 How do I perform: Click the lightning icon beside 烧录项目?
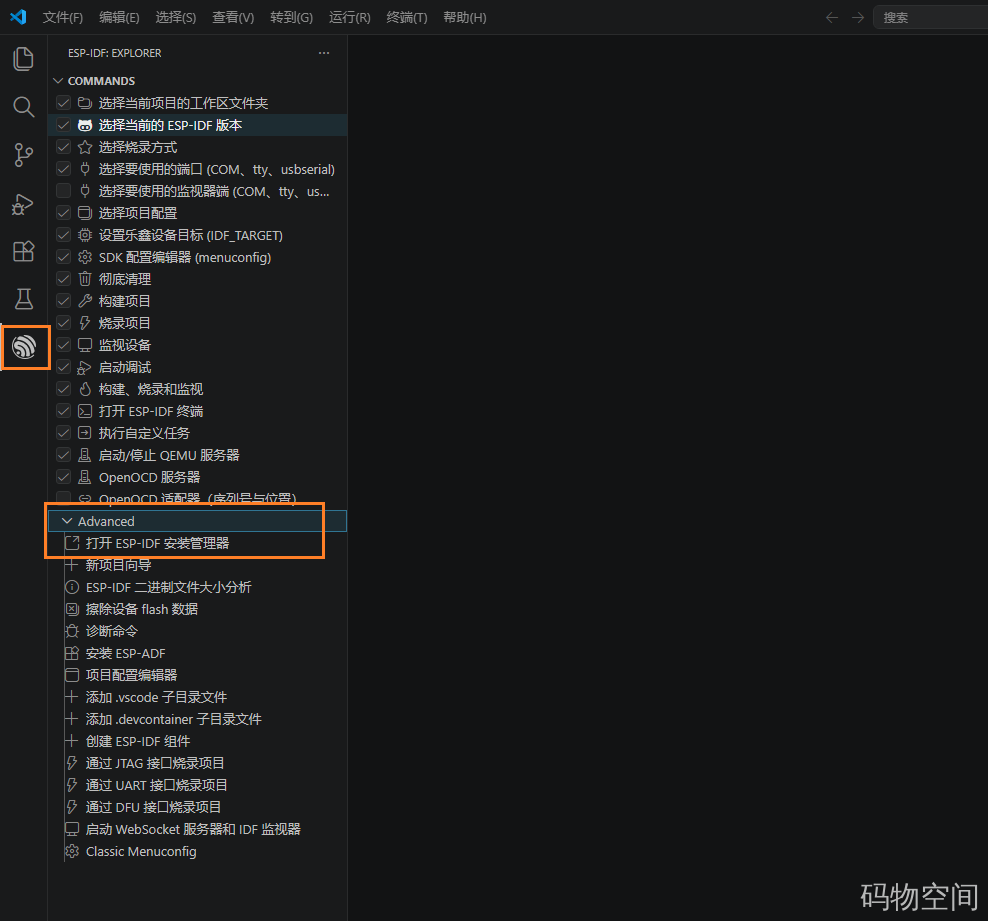(x=85, y=323)
